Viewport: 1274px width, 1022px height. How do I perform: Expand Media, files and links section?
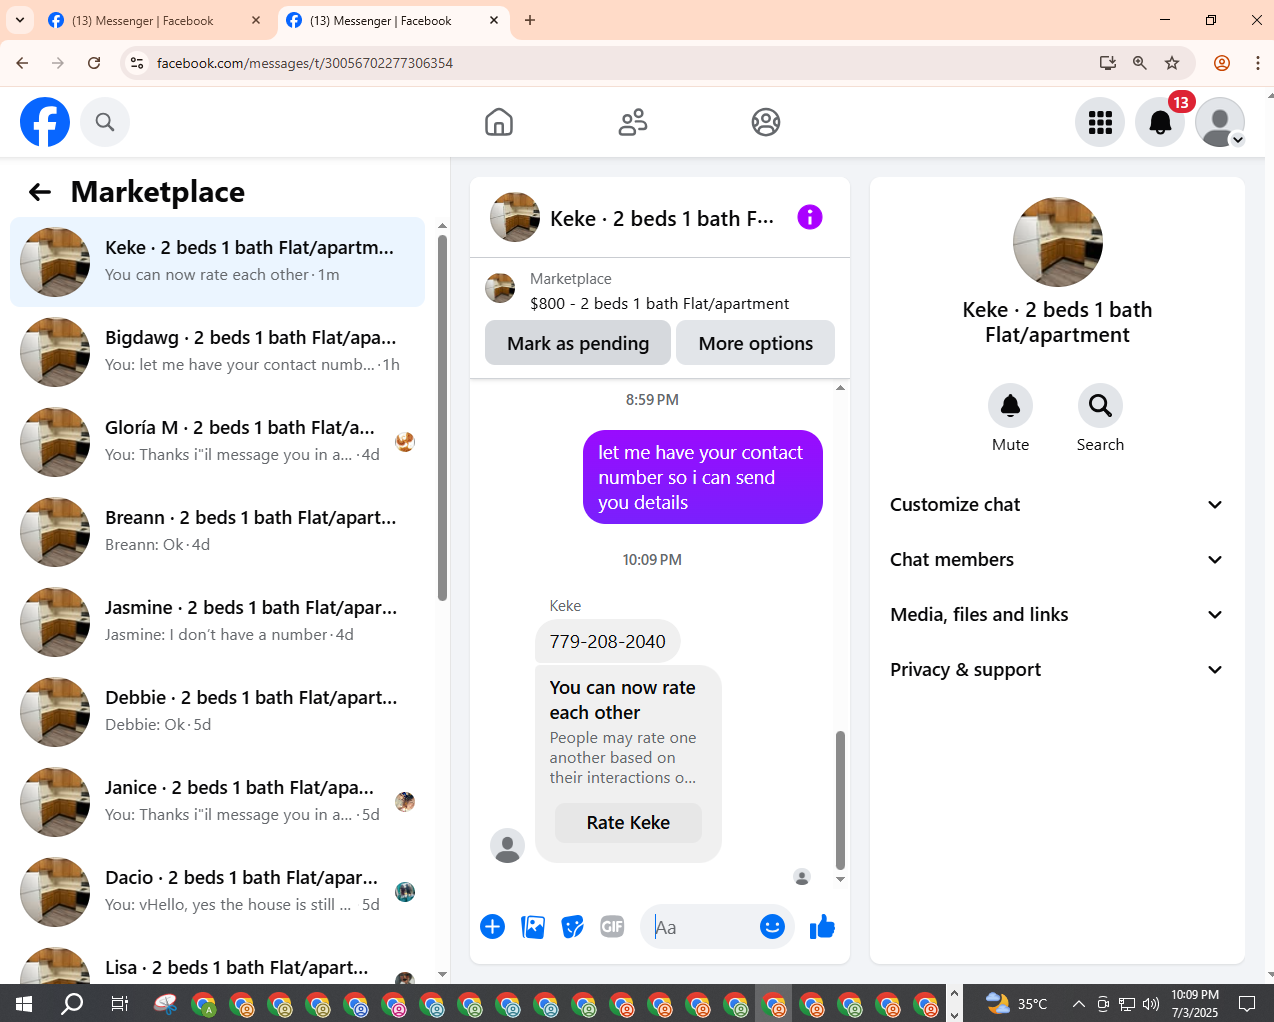pos(1057,615)
